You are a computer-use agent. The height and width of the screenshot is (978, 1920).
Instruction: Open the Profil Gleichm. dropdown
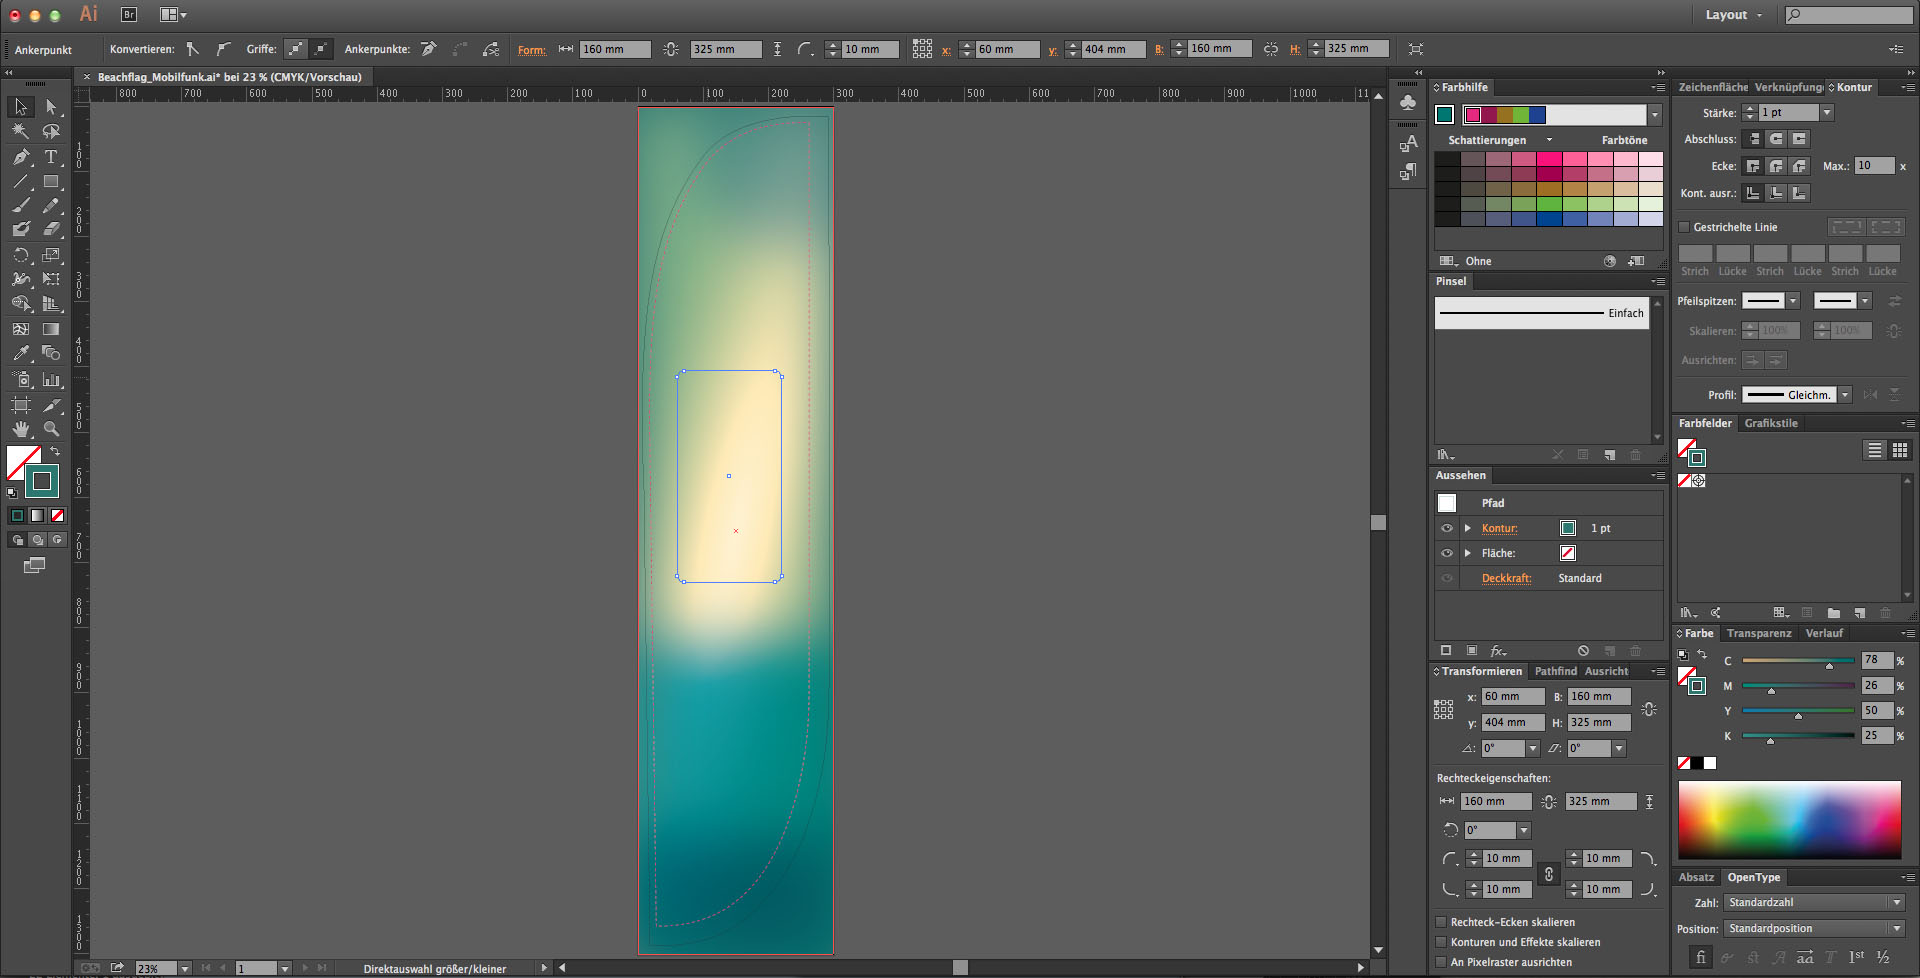click(1845, 395)
